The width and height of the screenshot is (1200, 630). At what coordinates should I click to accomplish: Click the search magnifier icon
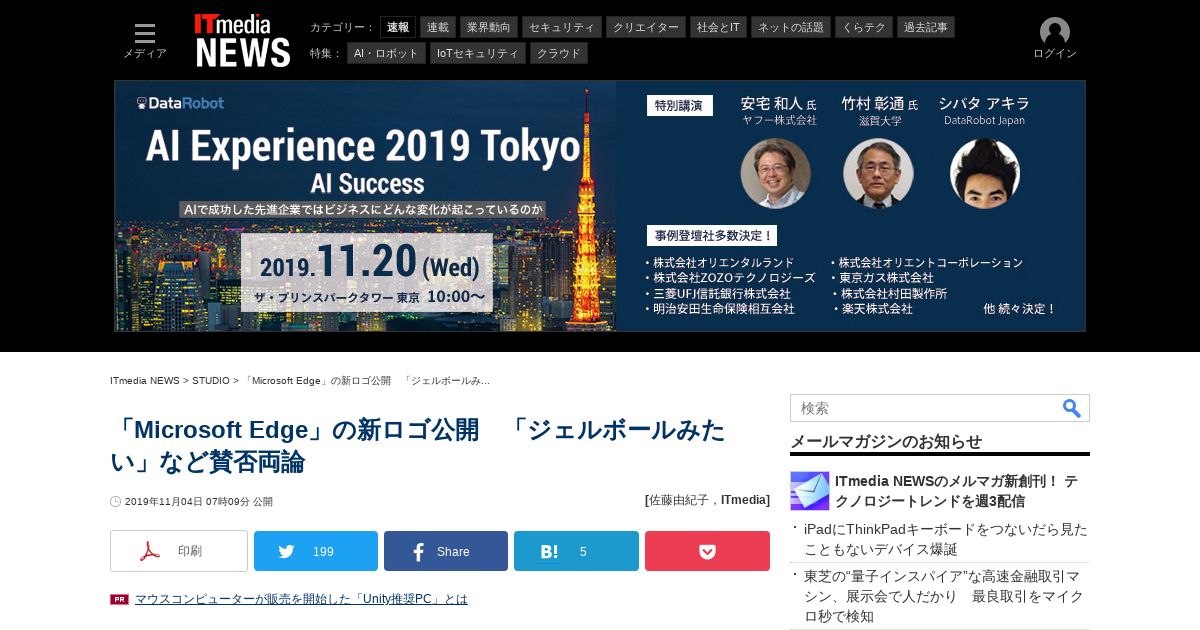pyautogui.click(x=1072, y=408)
